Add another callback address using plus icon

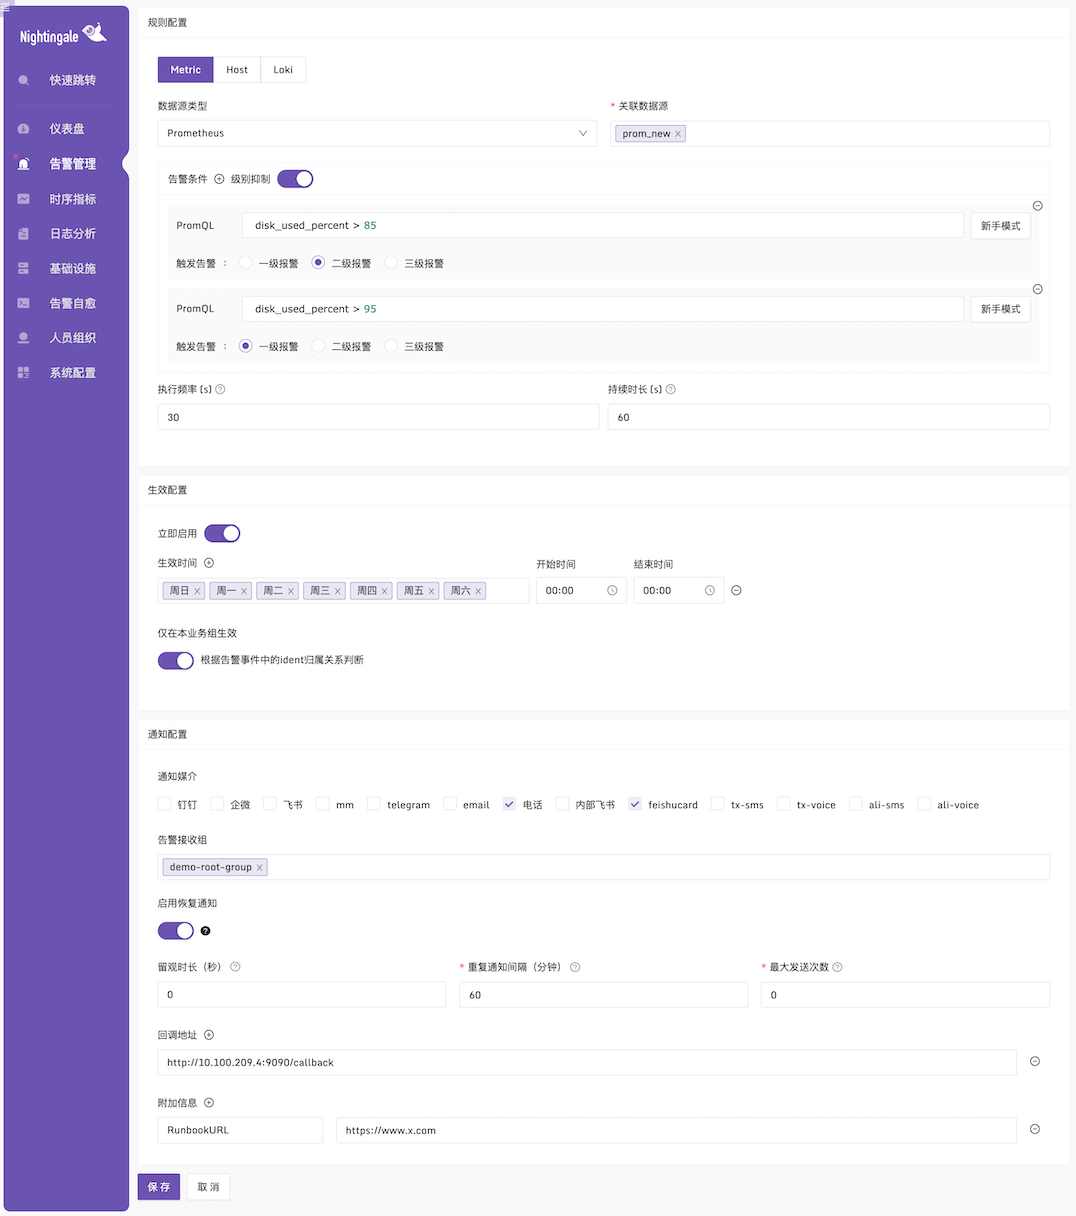(x=209, y=1034)
